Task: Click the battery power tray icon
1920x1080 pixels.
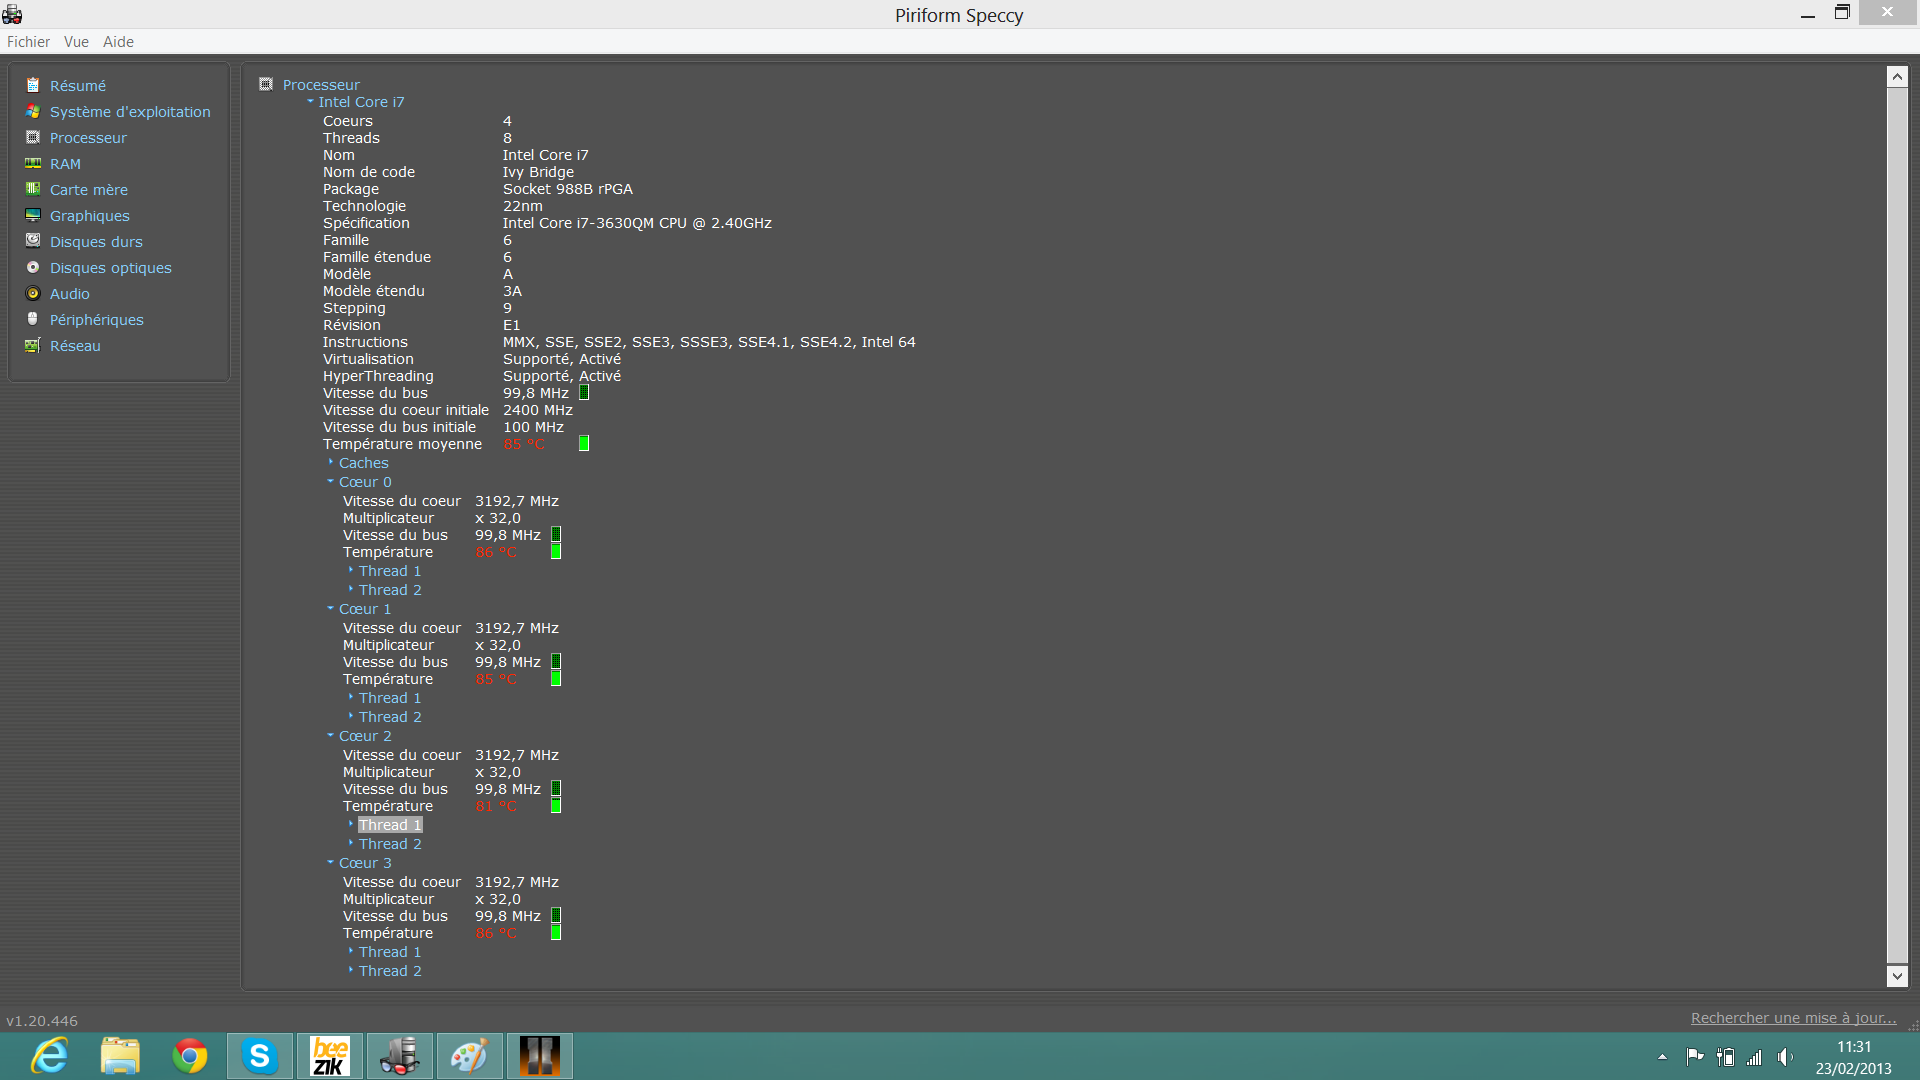Action: pyautogui.click(x=1725, y=1057)
